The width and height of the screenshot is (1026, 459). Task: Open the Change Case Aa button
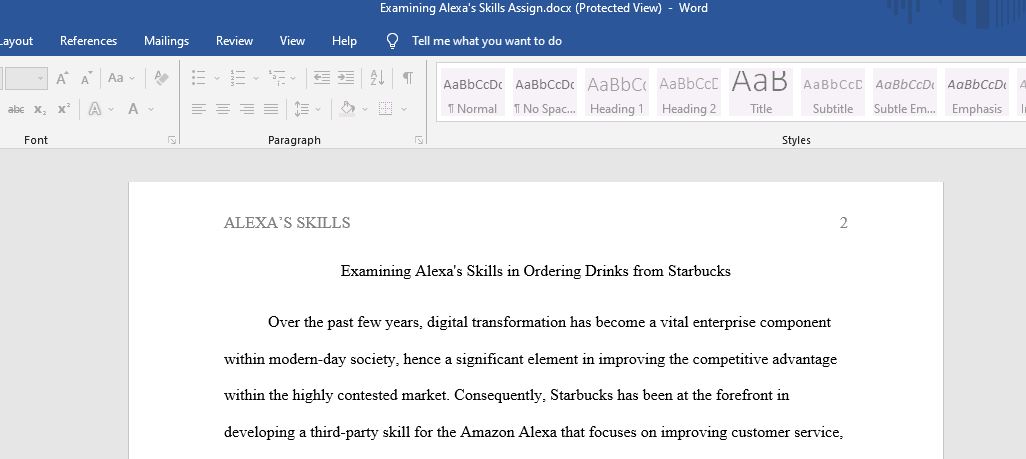116,78
